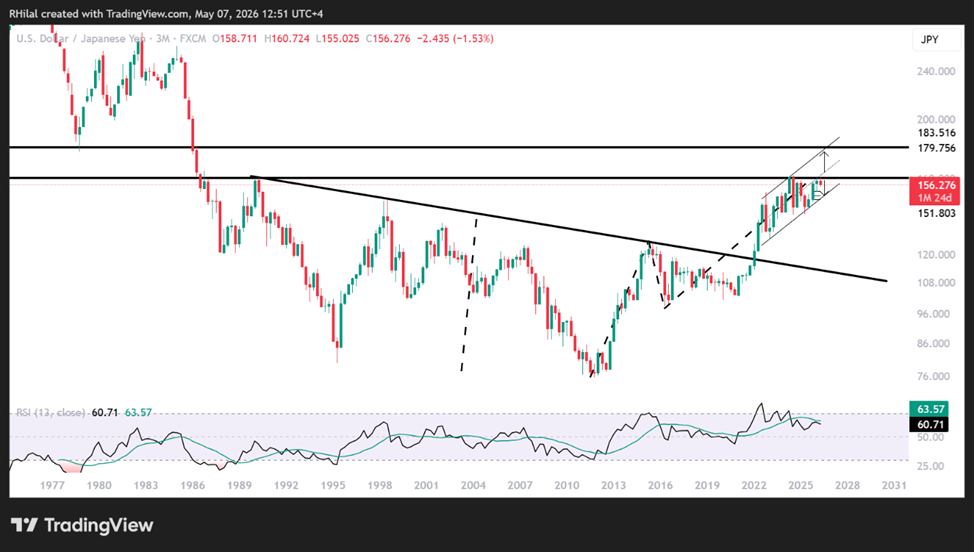
Task: Click the 2028 label on time axis
Action: click(x=847, y=485)
